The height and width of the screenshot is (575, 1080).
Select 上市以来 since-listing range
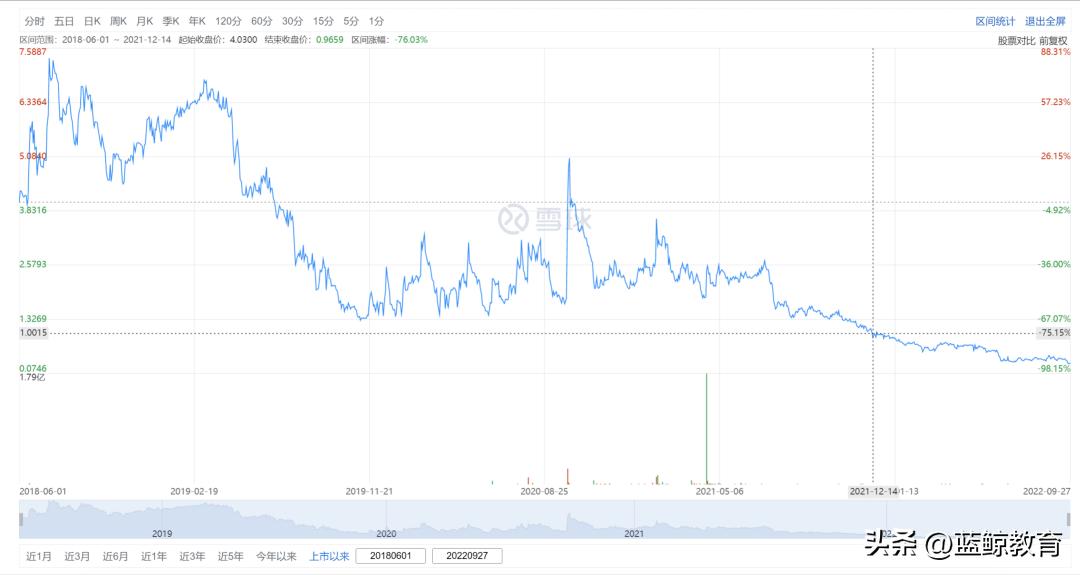(x=329, y=556)
